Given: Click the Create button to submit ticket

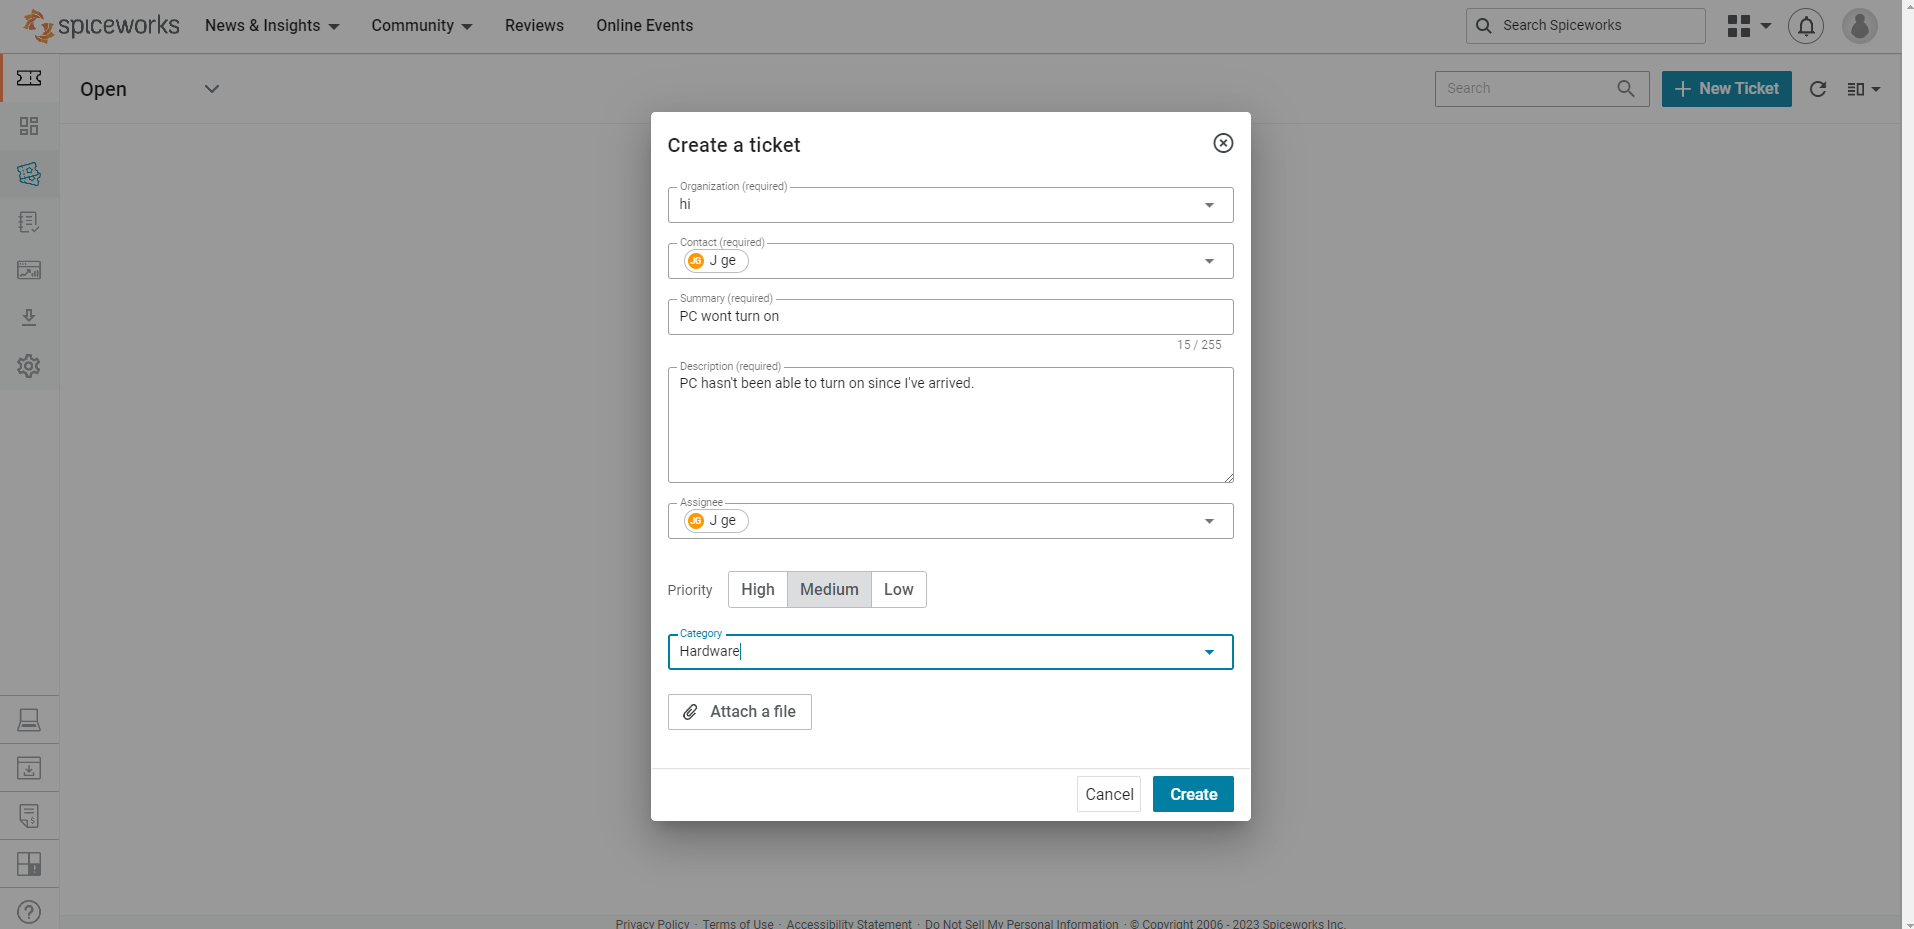Looking at the screenshot, I should pyautogui.click(x=1192, y=793).
